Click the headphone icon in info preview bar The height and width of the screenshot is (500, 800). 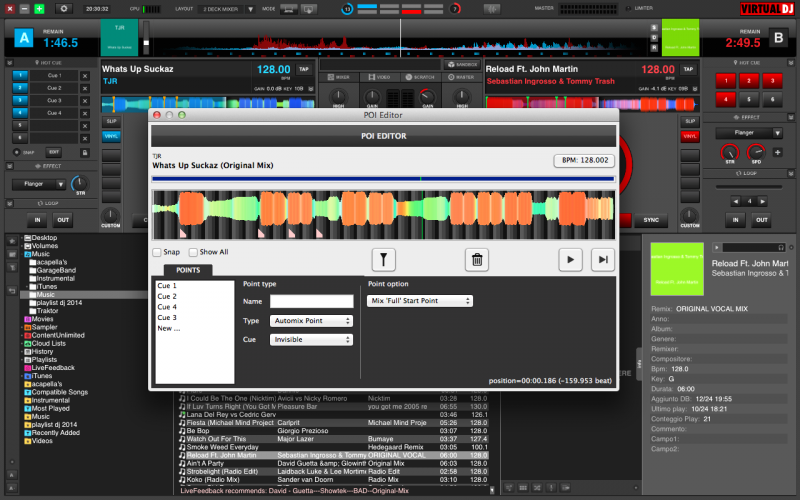[x=781, y=247]
